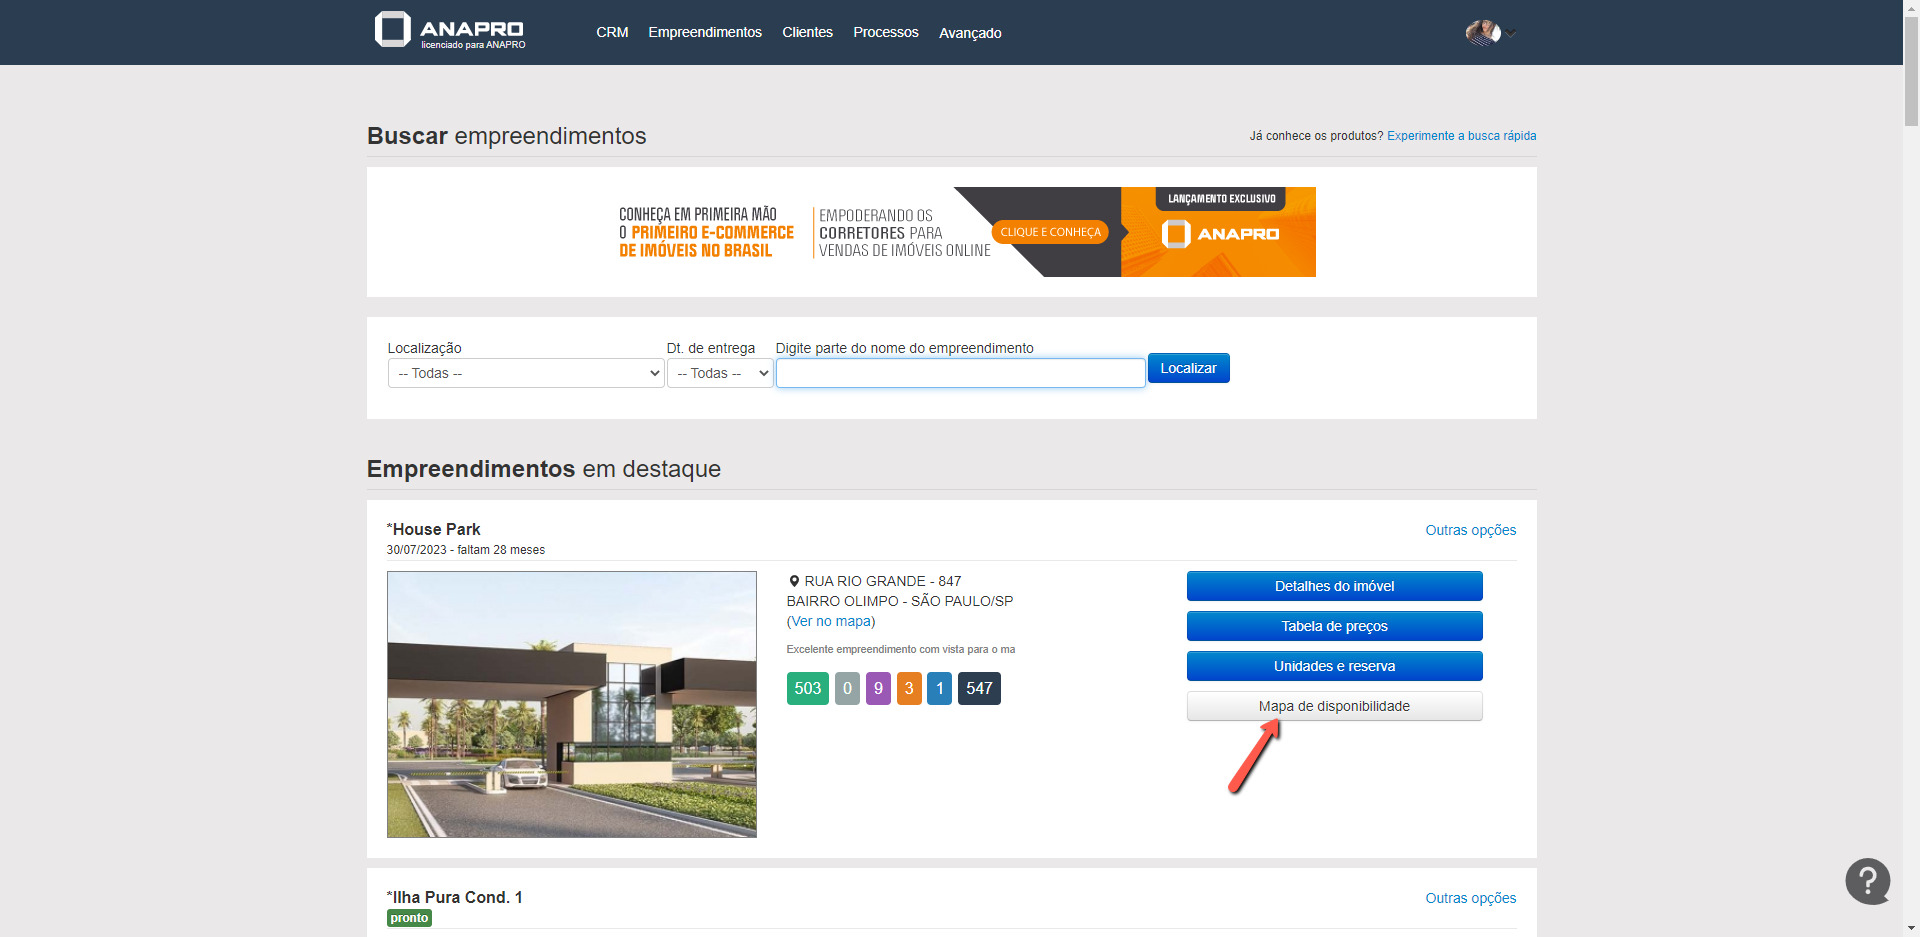Open the Empreendimentos menu
Image resolution: width=1920 pixels, height=937 pixels.
pos(704,32)
